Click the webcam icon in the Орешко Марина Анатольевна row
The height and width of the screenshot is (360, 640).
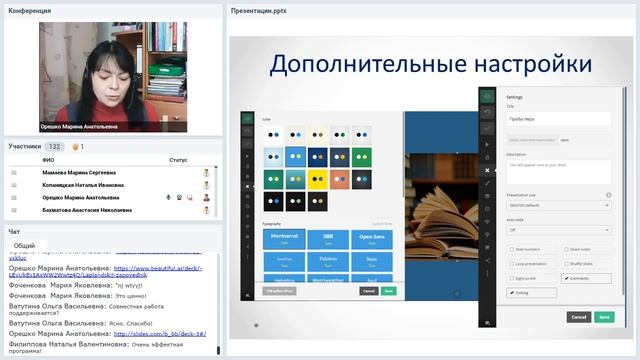click(179, 198)
